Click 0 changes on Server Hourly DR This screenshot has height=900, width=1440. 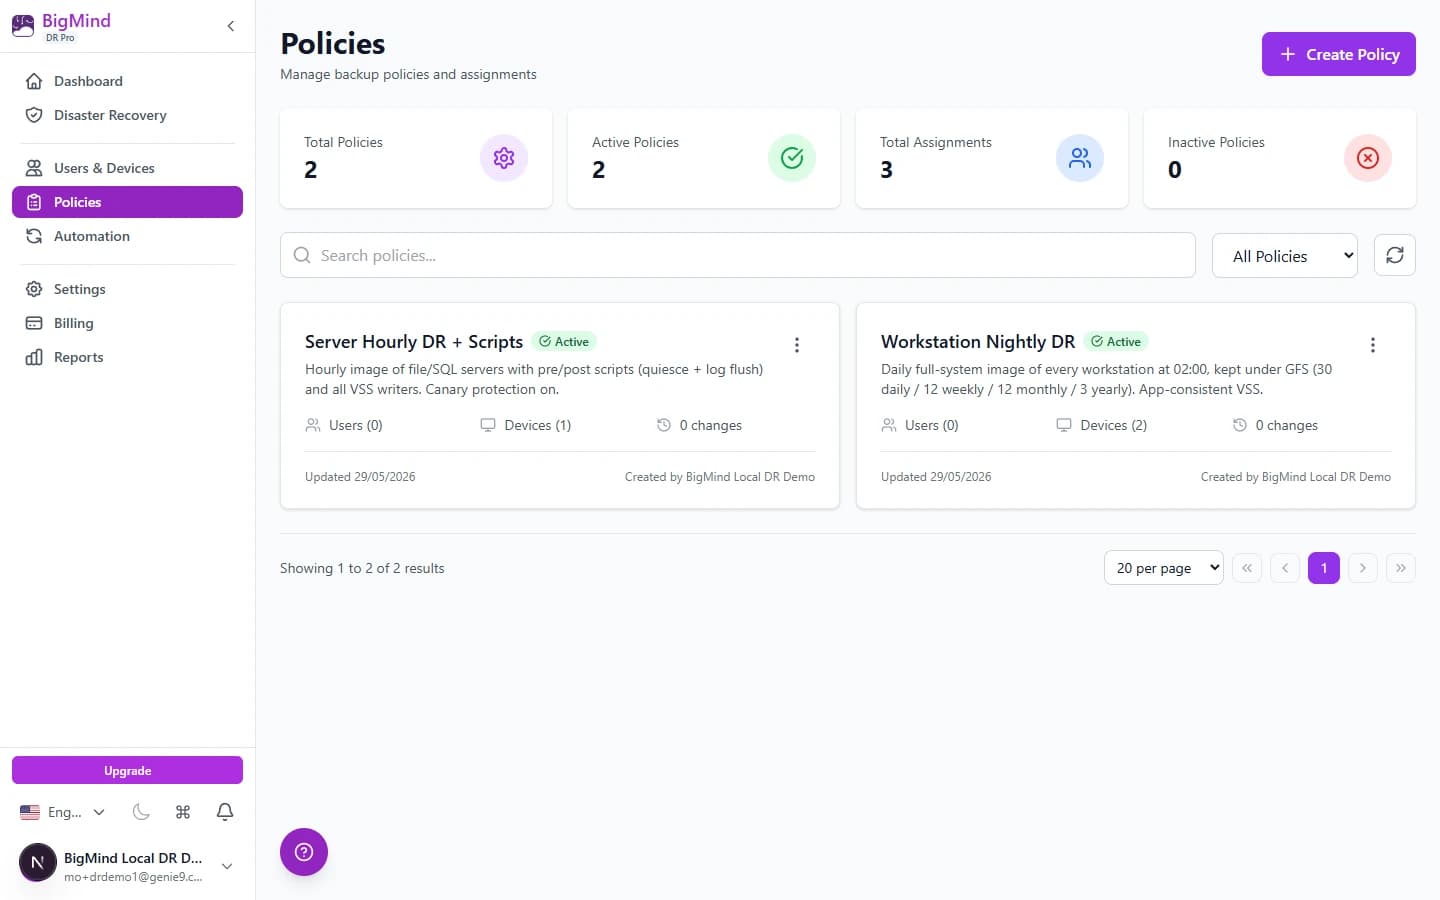coord(699,425)
